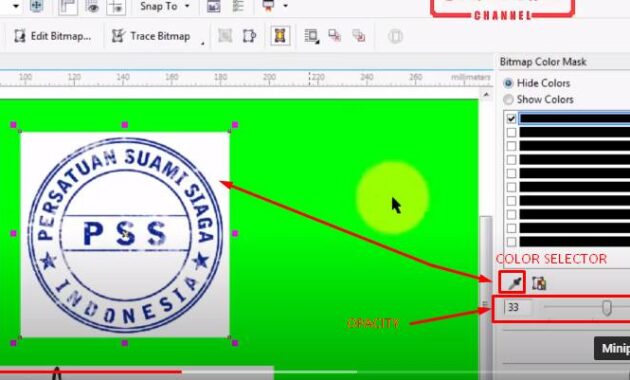The image size is (630, 380).
Task: Uncheck the first color mask checkbox
Action: pyautogui.click(x=511, y=118)
